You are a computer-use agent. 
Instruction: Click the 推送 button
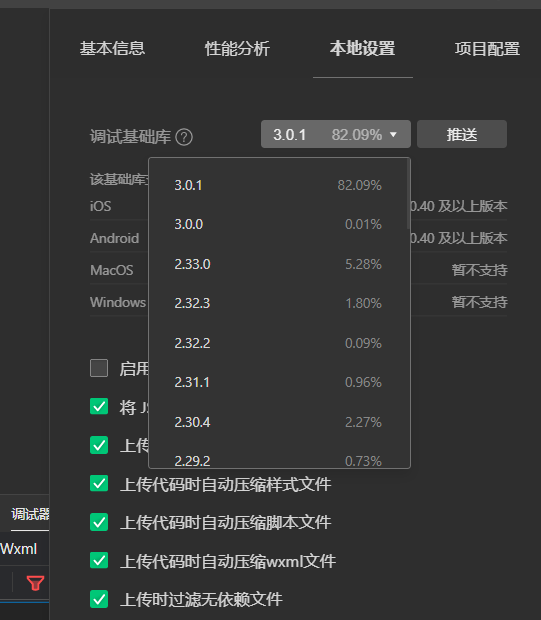click(x=462, y=134)
